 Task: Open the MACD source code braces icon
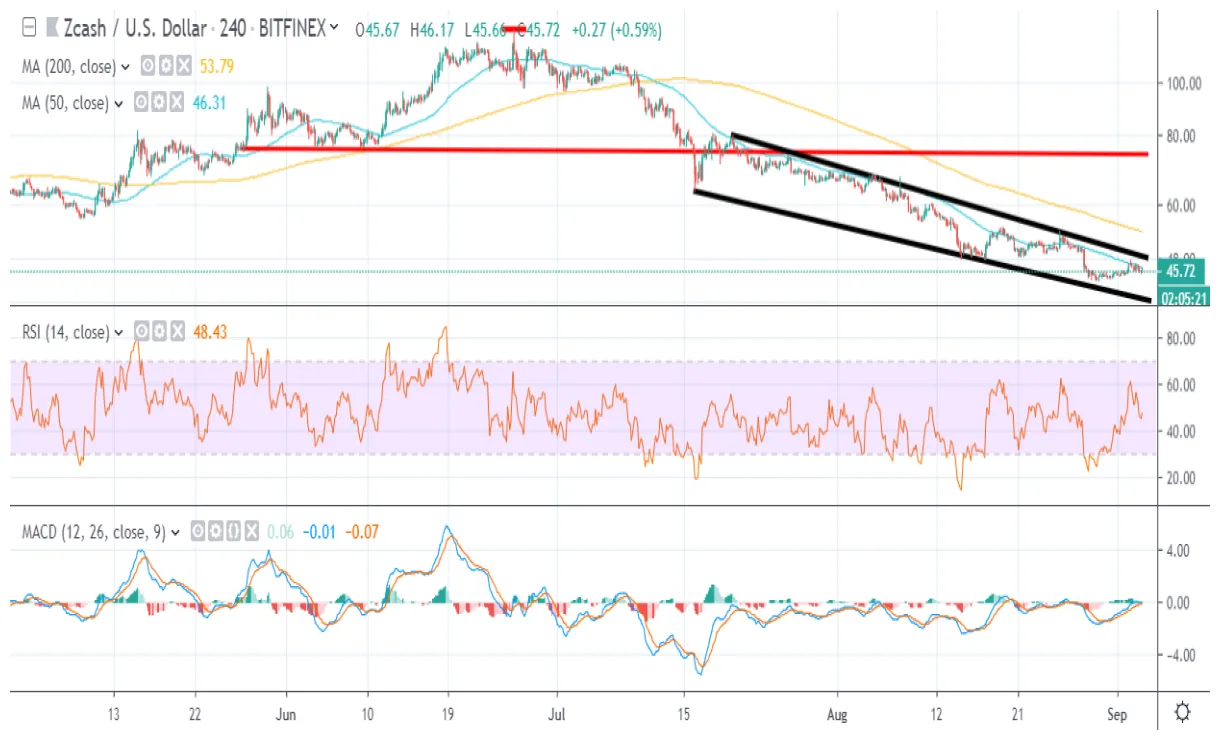(231, 533)
